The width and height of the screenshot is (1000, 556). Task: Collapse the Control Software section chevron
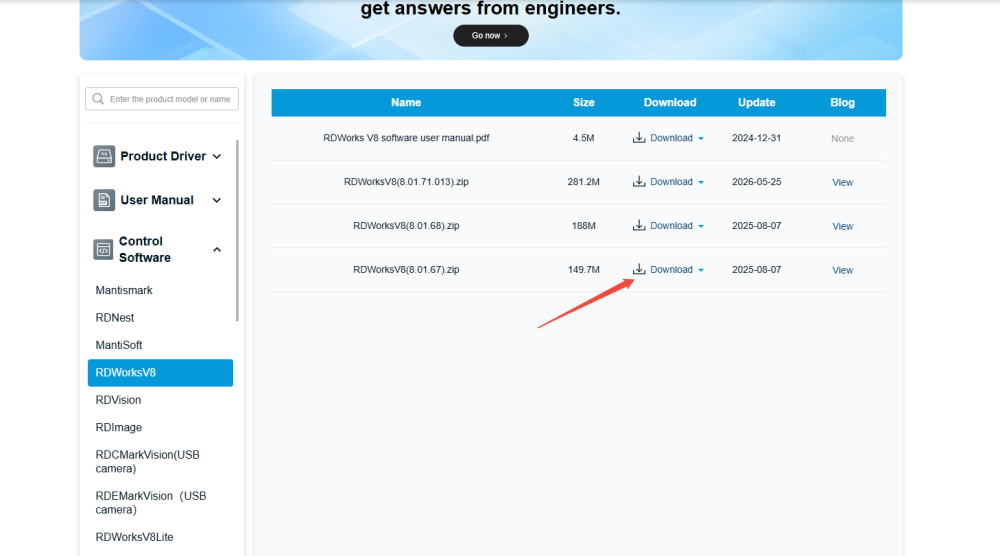point(217,249)
